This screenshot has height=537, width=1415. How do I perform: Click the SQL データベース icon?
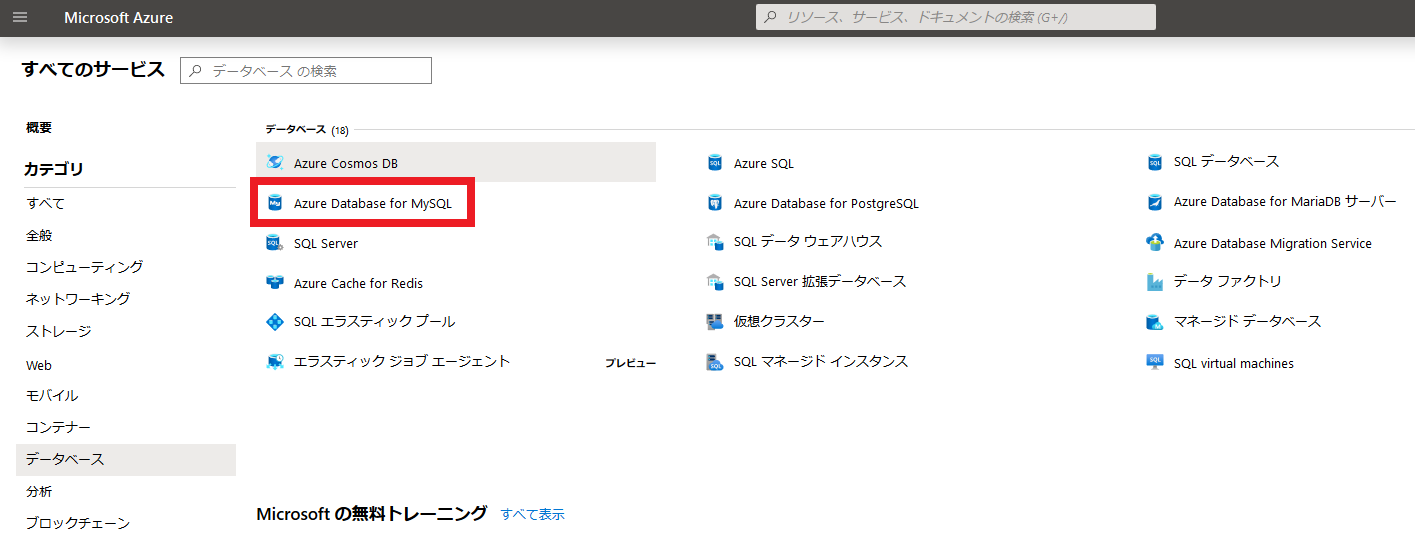[x=1155, y=162]
